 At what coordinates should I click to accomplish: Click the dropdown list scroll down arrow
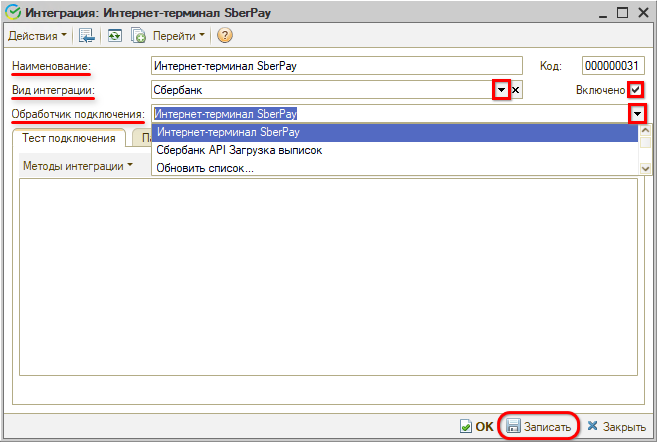tap(645, 169)
